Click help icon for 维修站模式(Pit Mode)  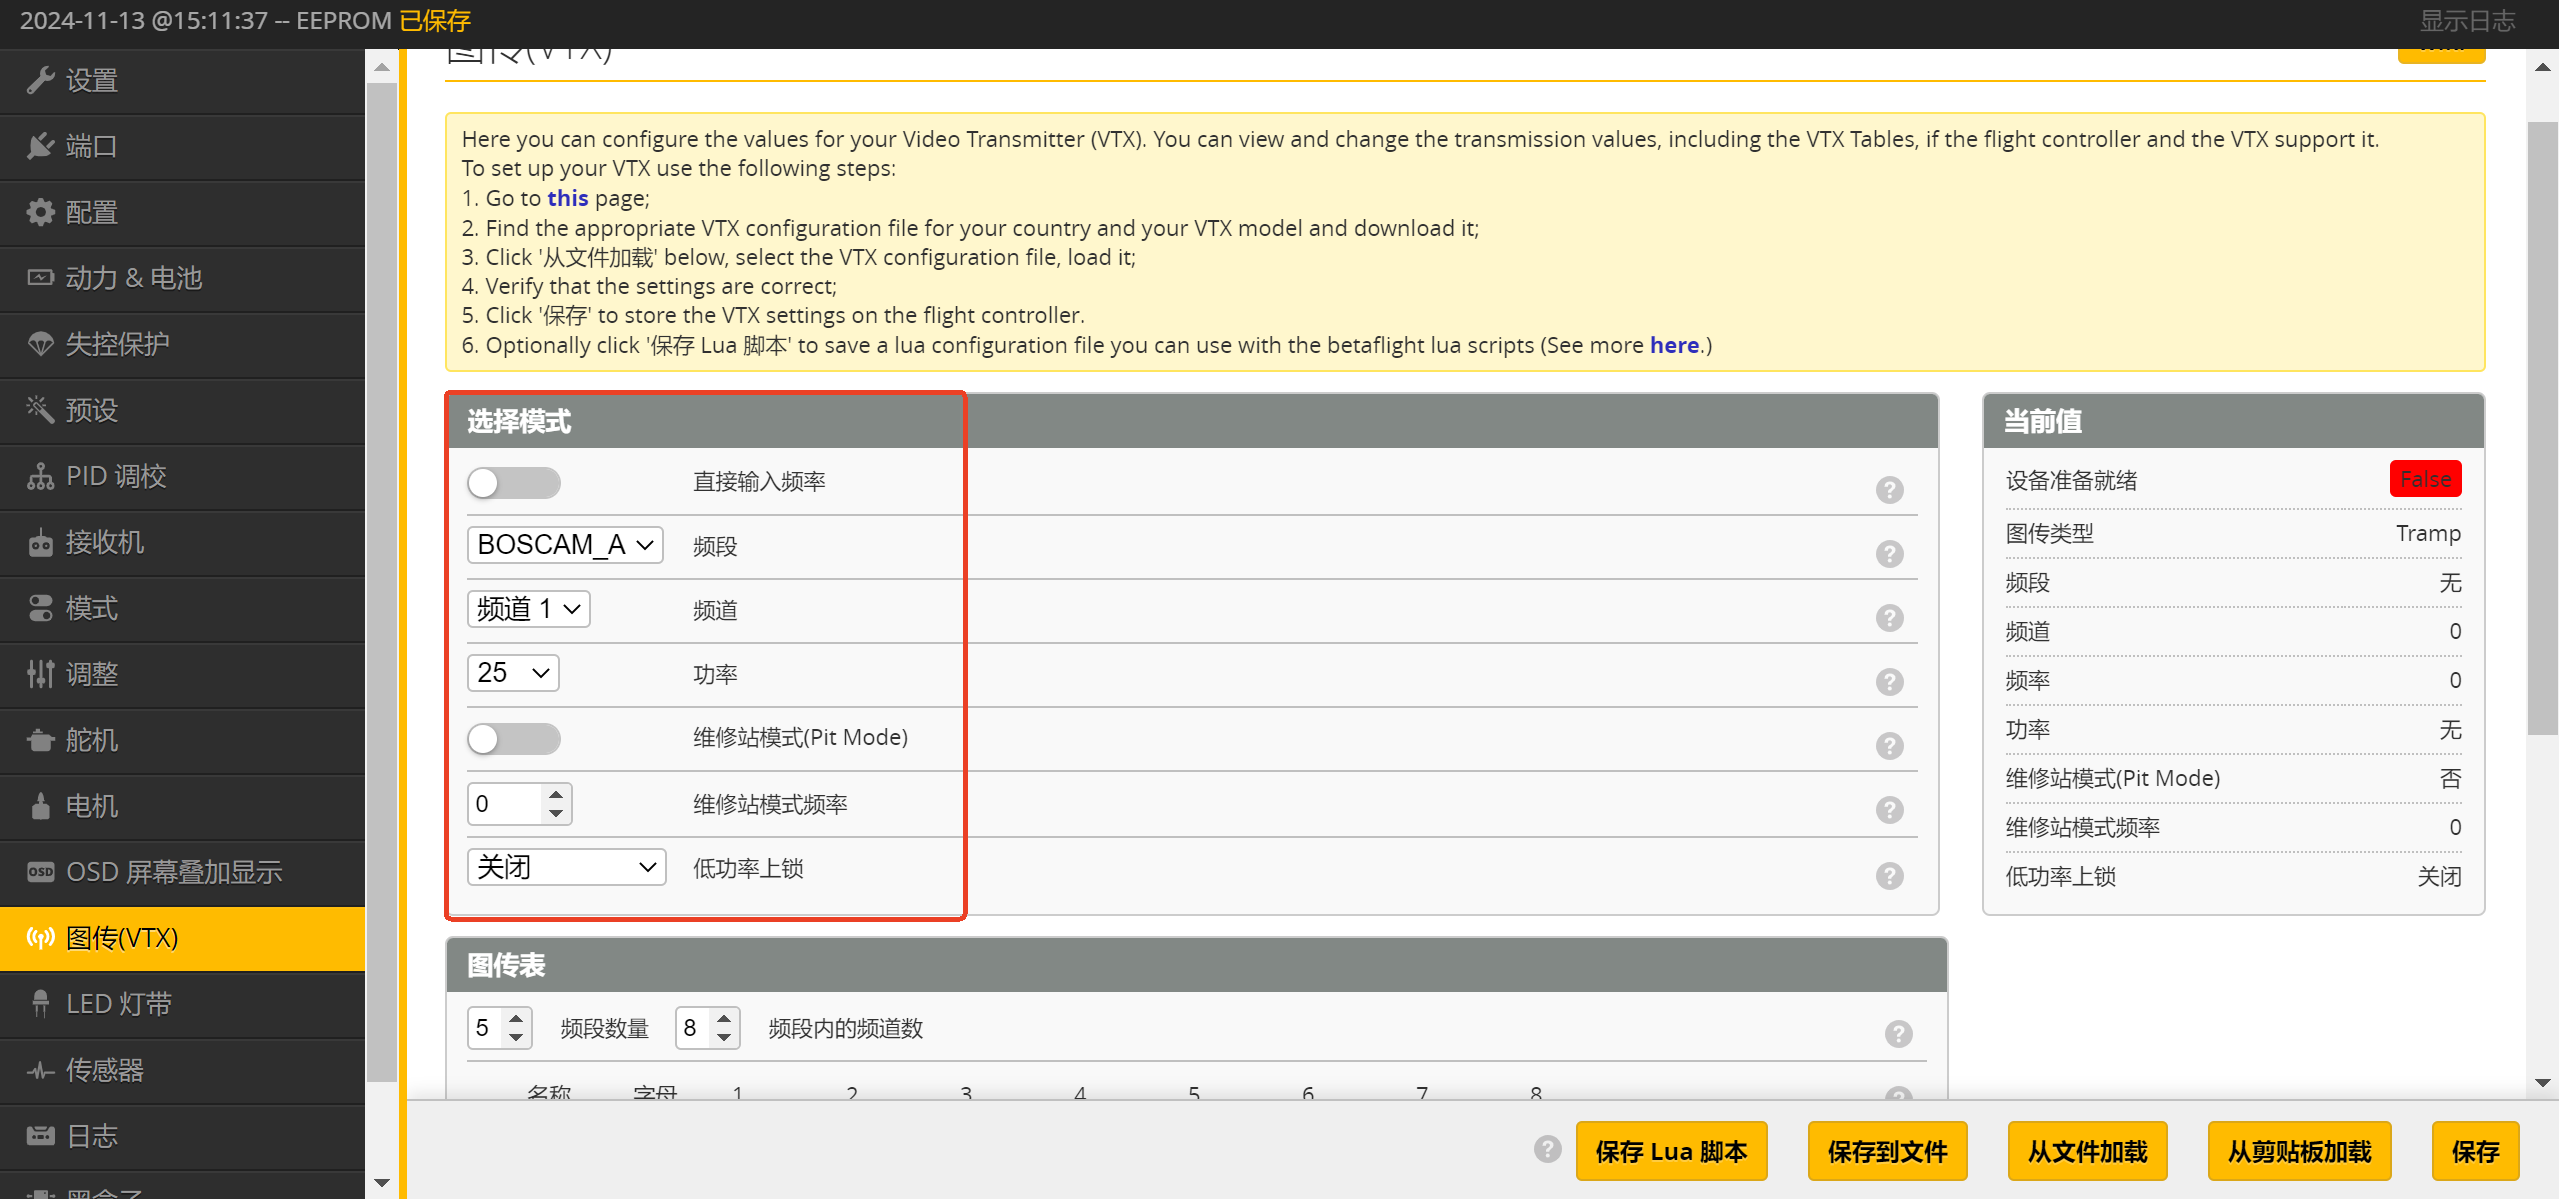(1889, 746)
